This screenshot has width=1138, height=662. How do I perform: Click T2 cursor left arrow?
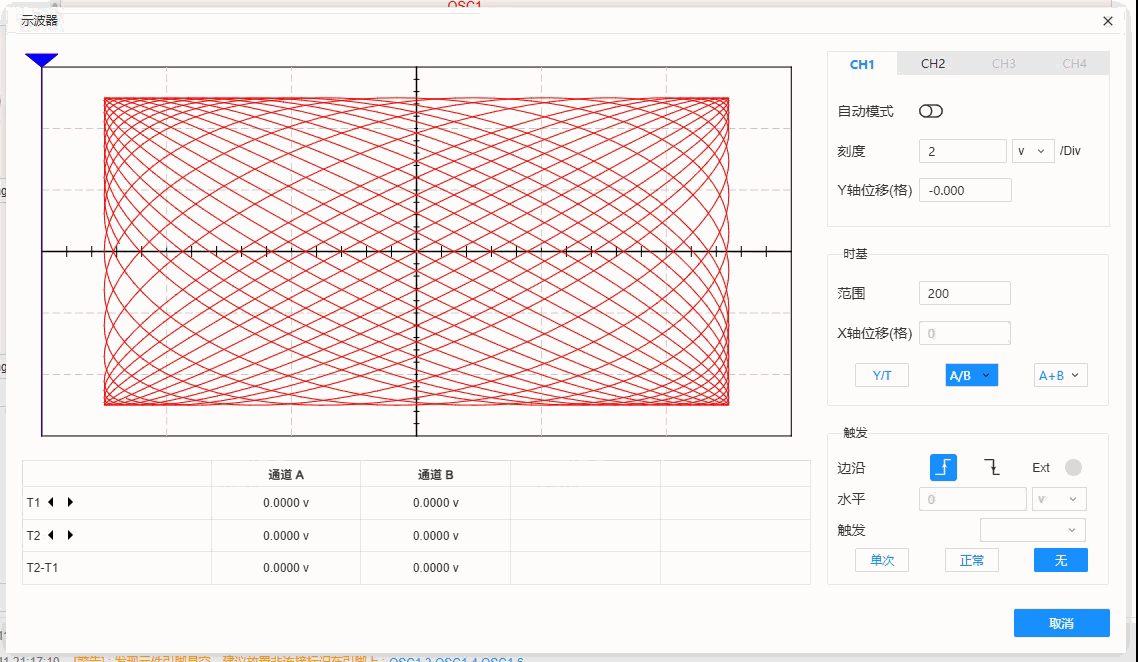click(x=51, y=535)
